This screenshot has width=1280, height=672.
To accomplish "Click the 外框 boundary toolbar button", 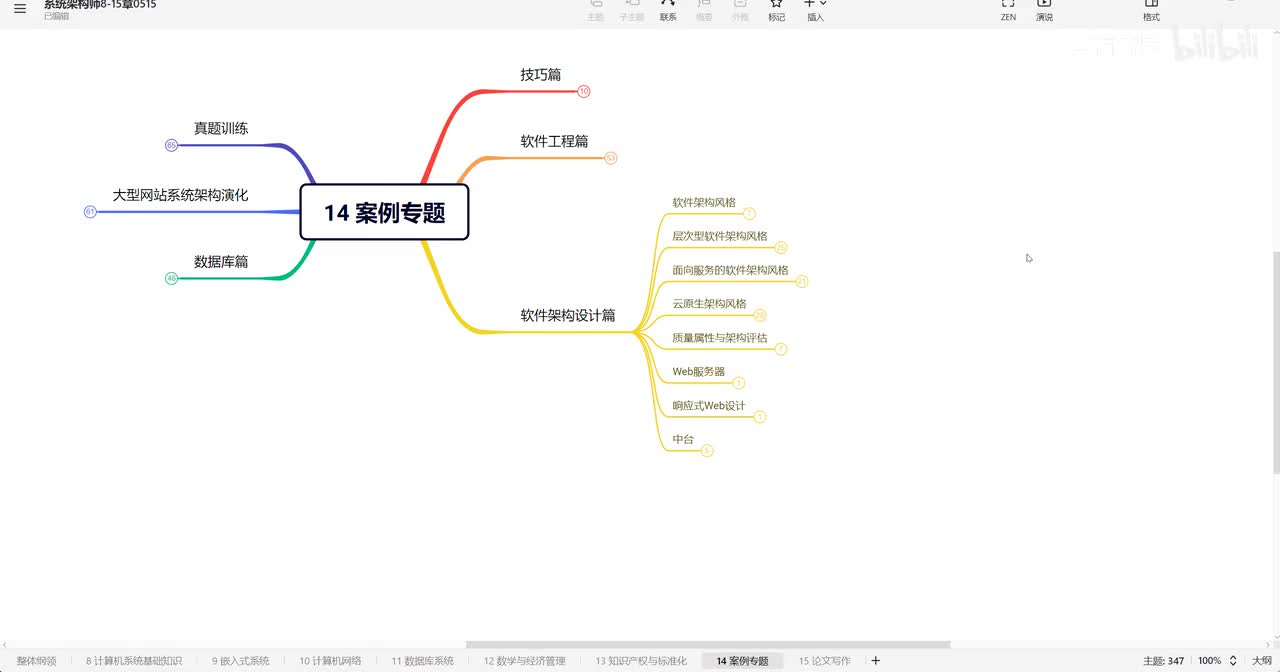I will (x=740, y=10).
